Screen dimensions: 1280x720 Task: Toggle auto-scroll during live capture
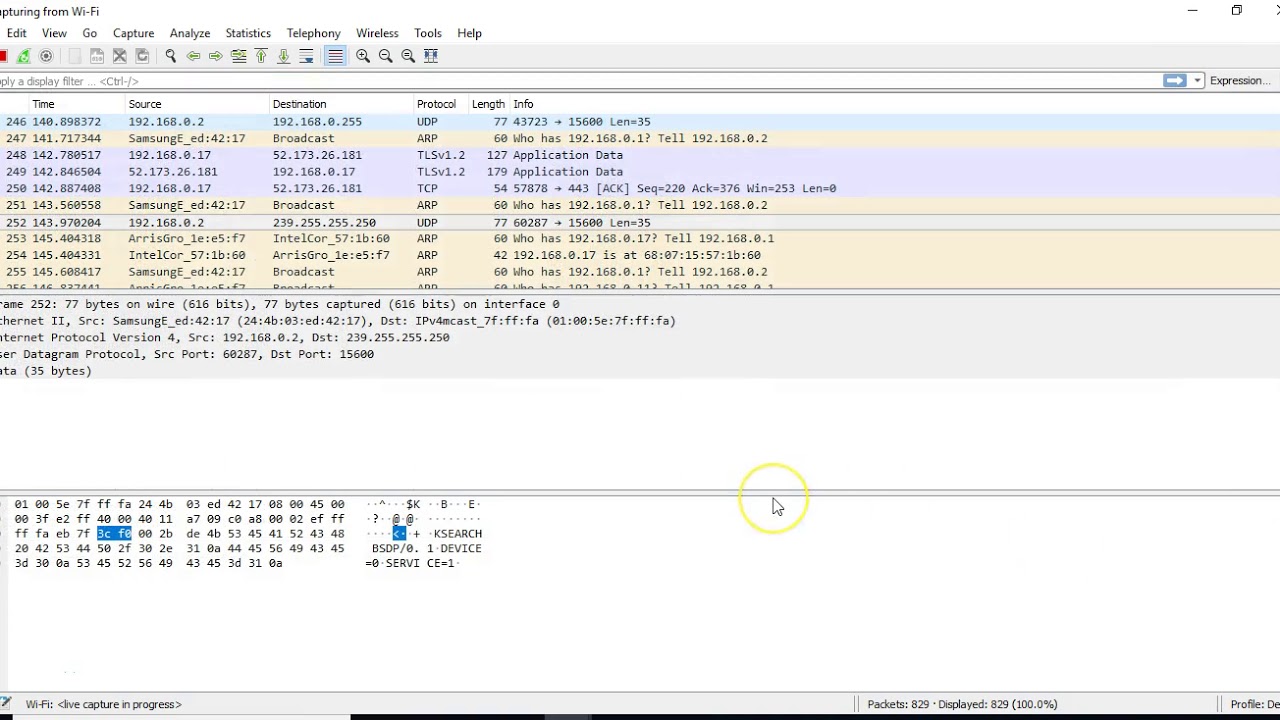point(306,56)
